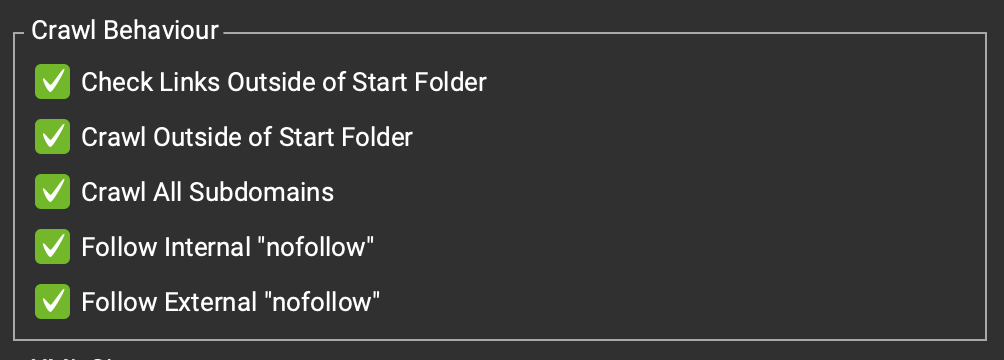
Task: Click the "Crawl Outside of Start Folder" label text
Action: (247, 137)
